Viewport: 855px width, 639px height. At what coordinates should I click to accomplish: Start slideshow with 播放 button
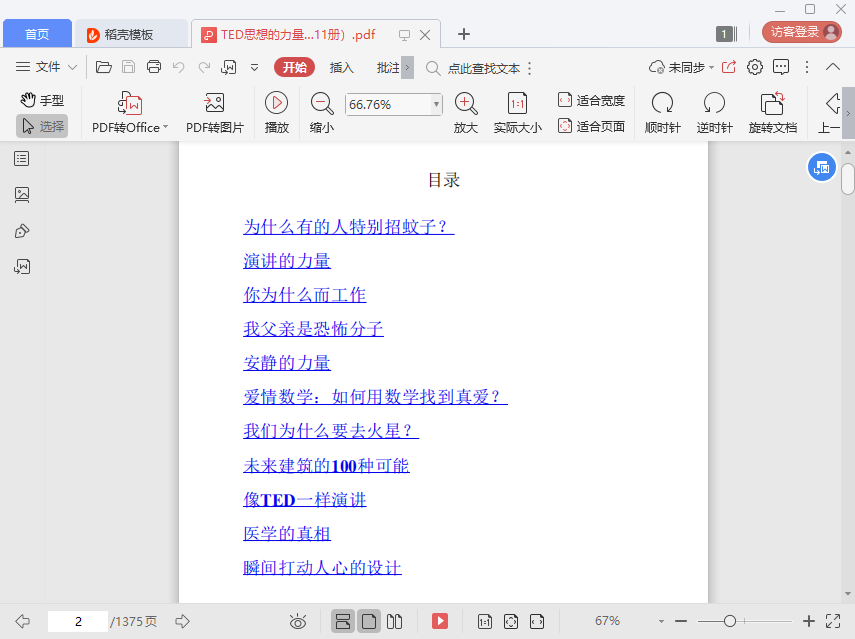point(276,113)
